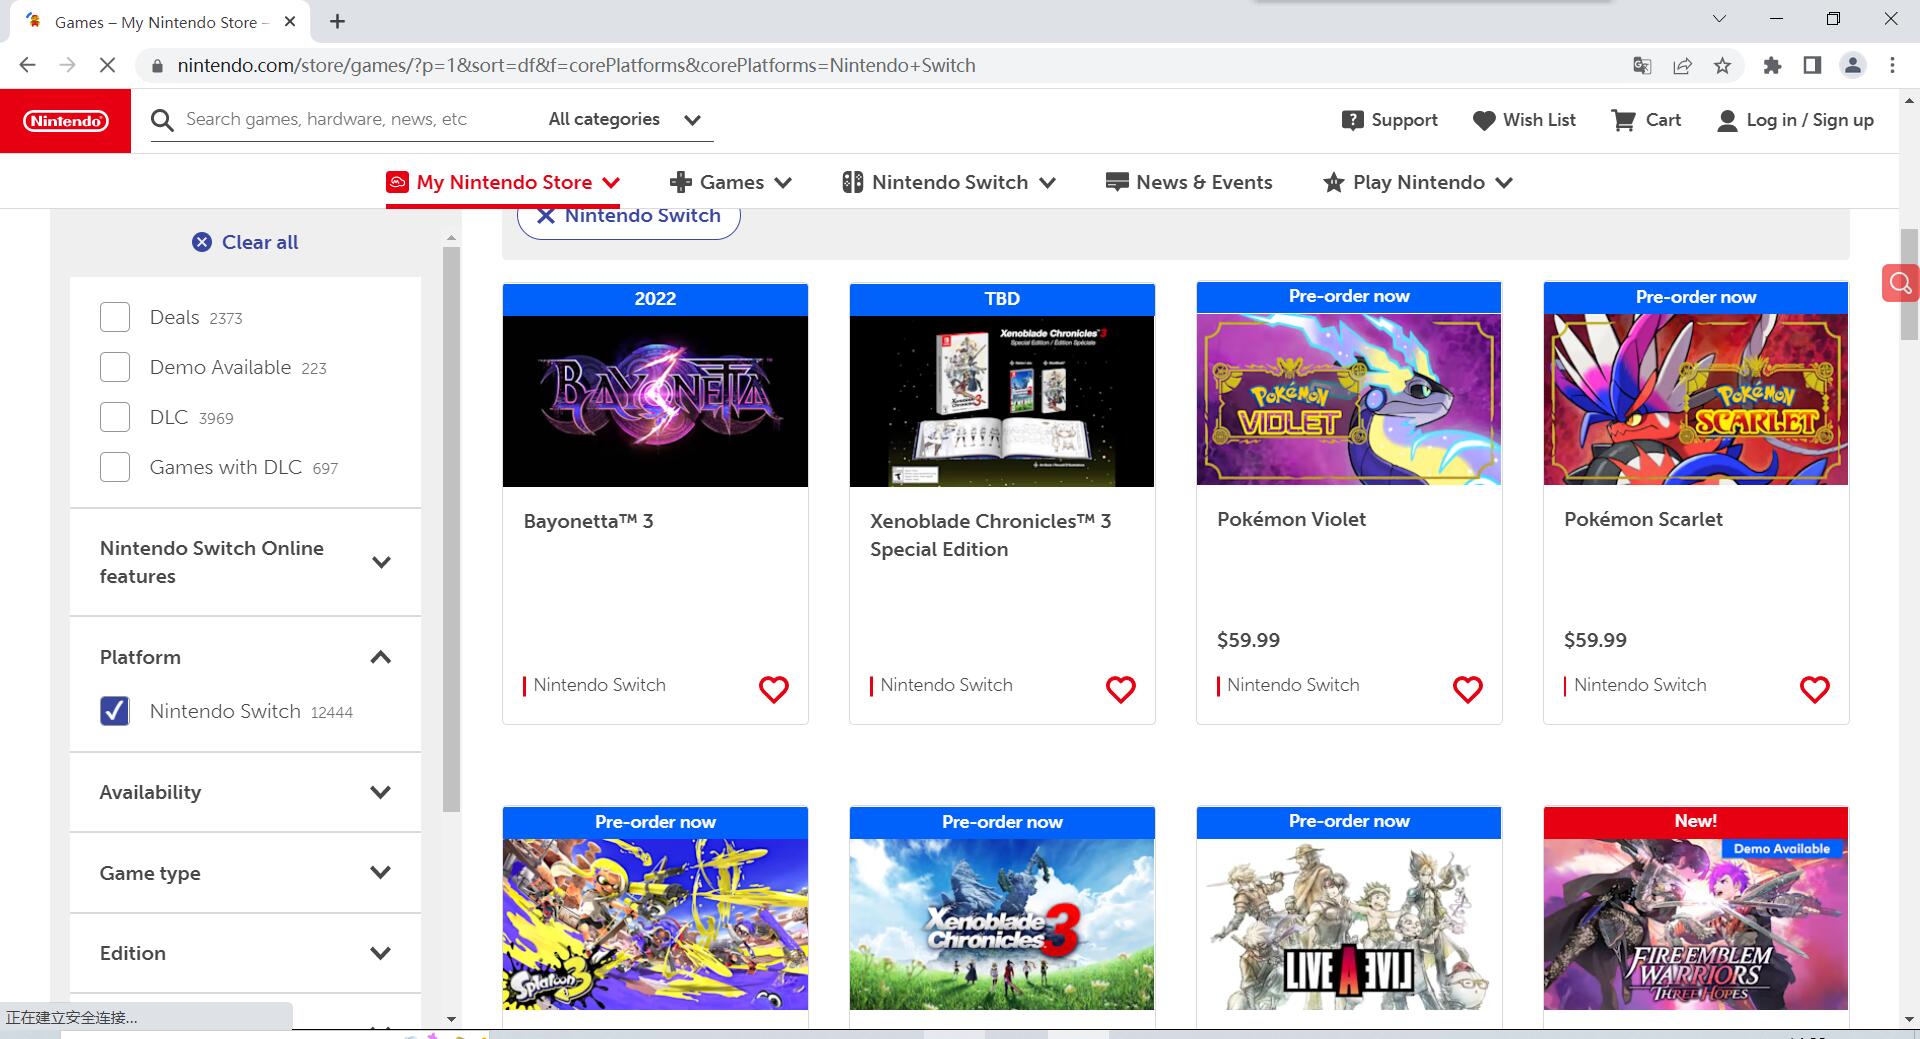Click Log in / Sign up
Viewport: 1920px width, 1039px height.
pyautogui.click(x=1795, y=120)
